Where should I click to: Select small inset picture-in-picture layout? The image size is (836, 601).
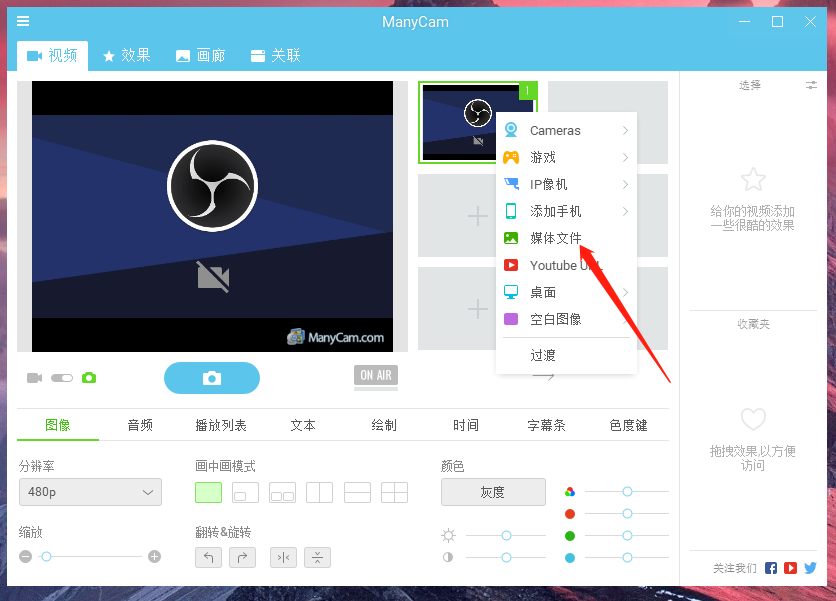tap(246, 492)
